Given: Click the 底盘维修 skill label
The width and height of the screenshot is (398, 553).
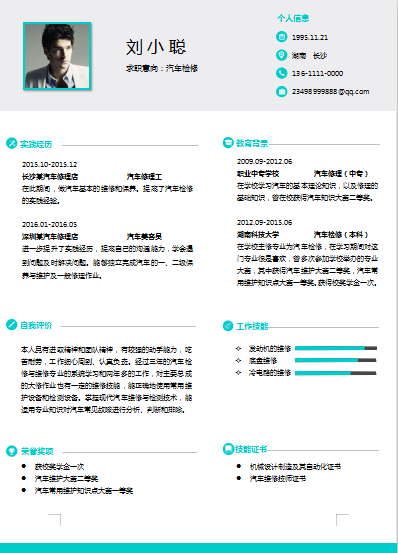Looking at the screenshot, I should click(263, 360).
